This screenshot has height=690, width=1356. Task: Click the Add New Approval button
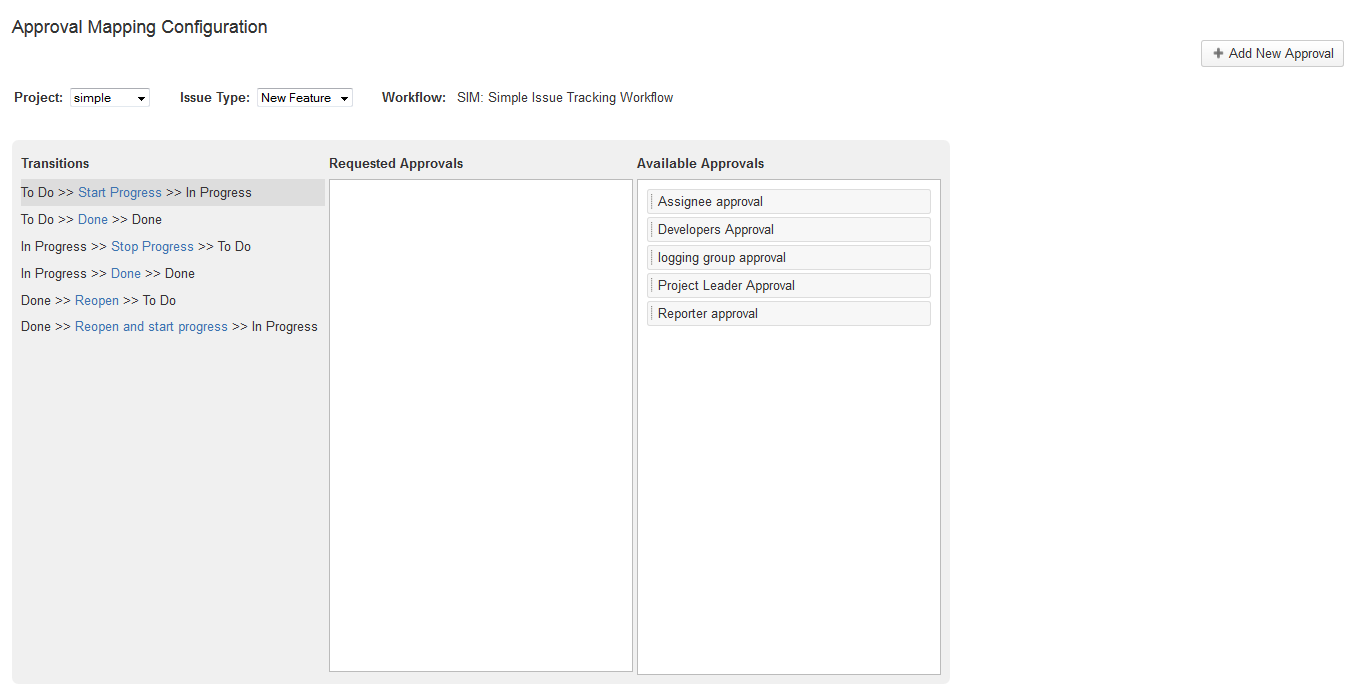tap(1272, 54)
